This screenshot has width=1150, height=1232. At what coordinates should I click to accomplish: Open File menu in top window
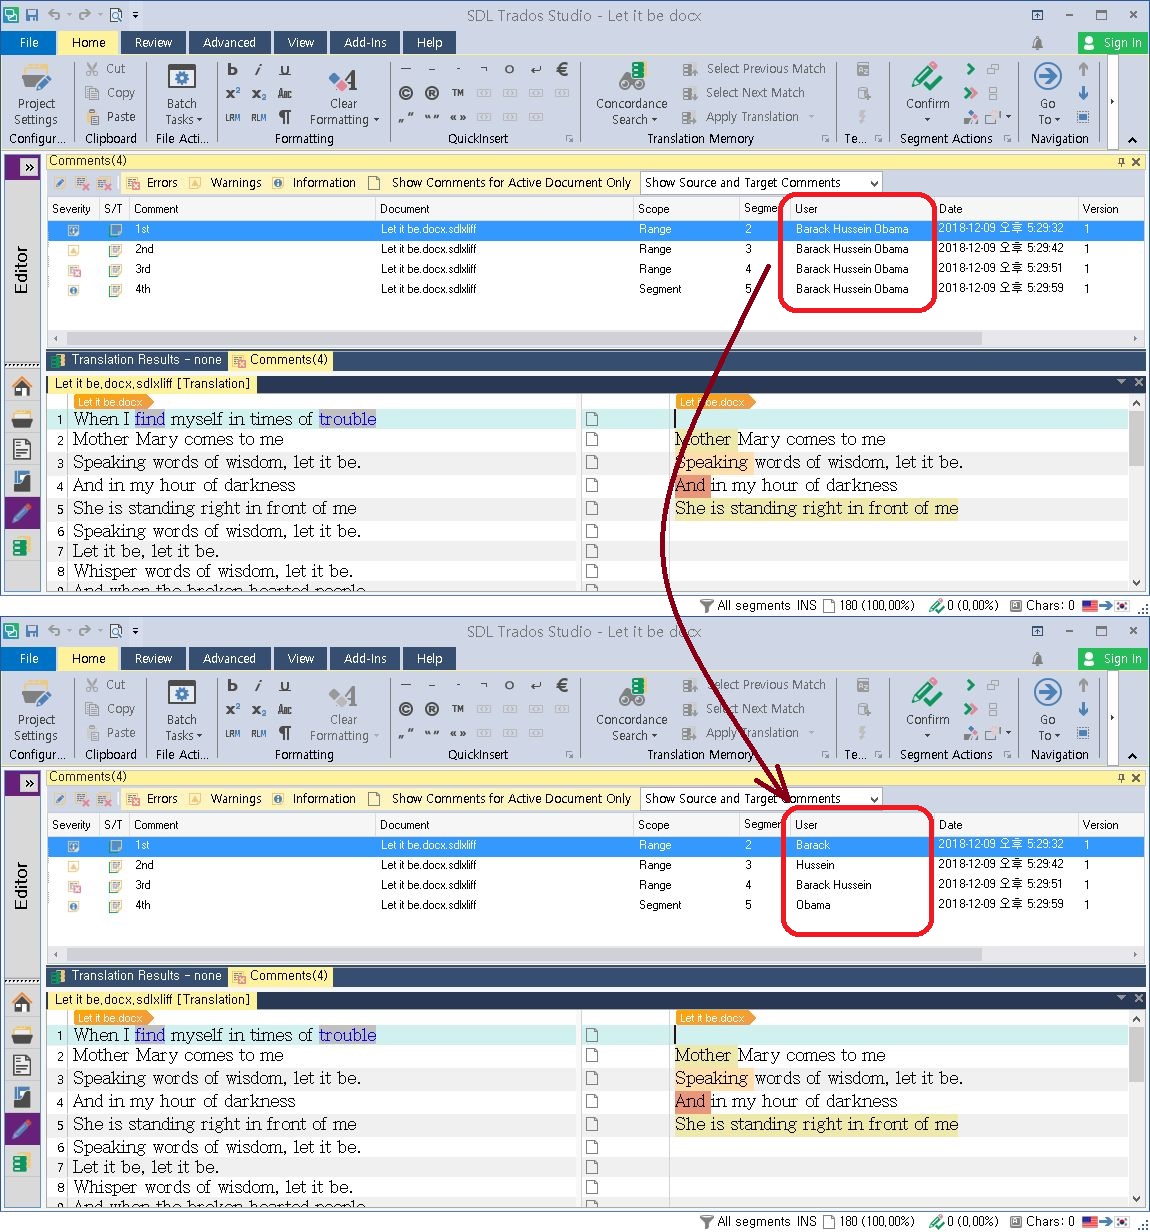pyautogui.click(x=29, y=43)
